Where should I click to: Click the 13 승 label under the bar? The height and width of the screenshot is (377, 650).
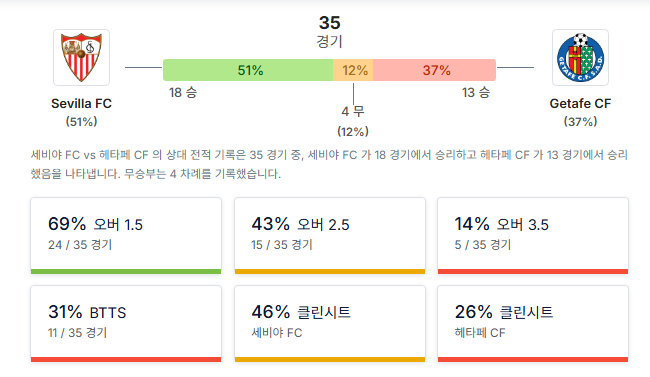point(476,92)
